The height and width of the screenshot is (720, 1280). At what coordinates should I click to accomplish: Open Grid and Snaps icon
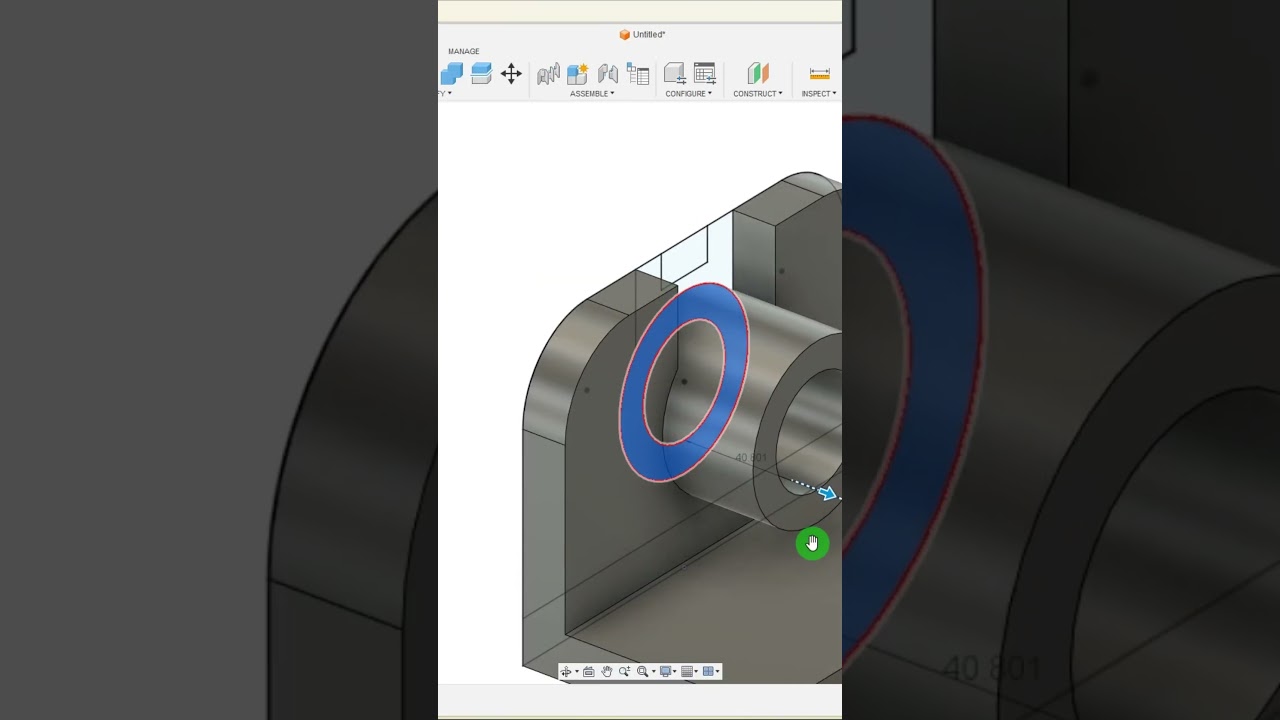(687, 672)
